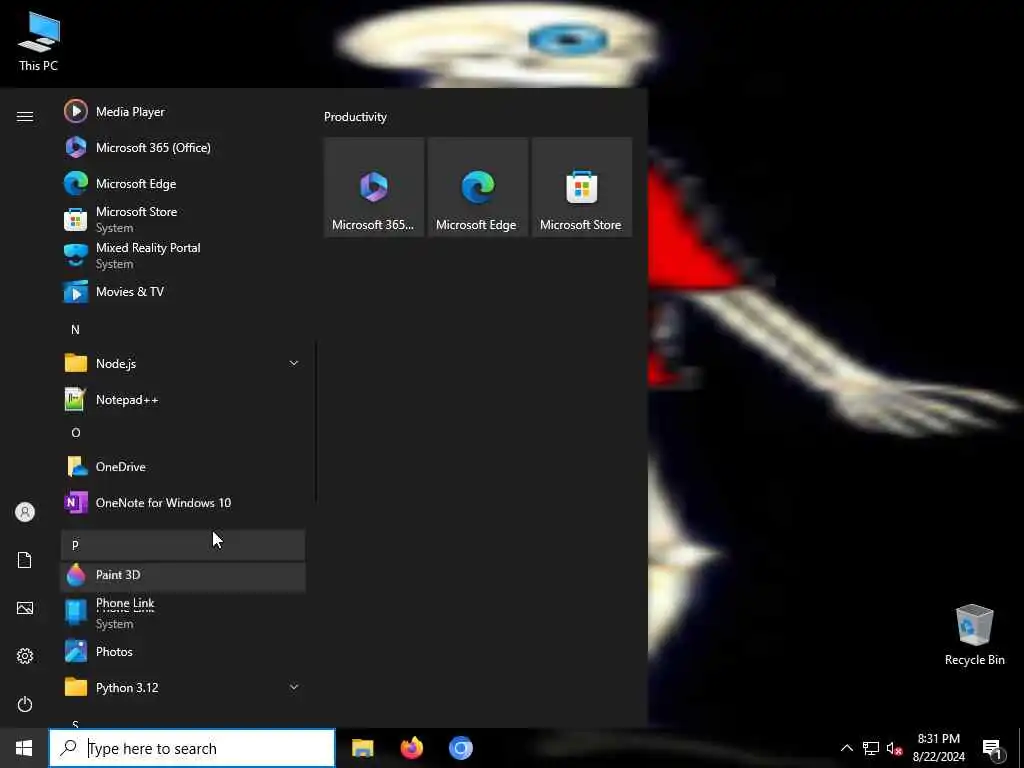1024x768 pixels.
Task: Open the notification center icon
Action: 993,748
